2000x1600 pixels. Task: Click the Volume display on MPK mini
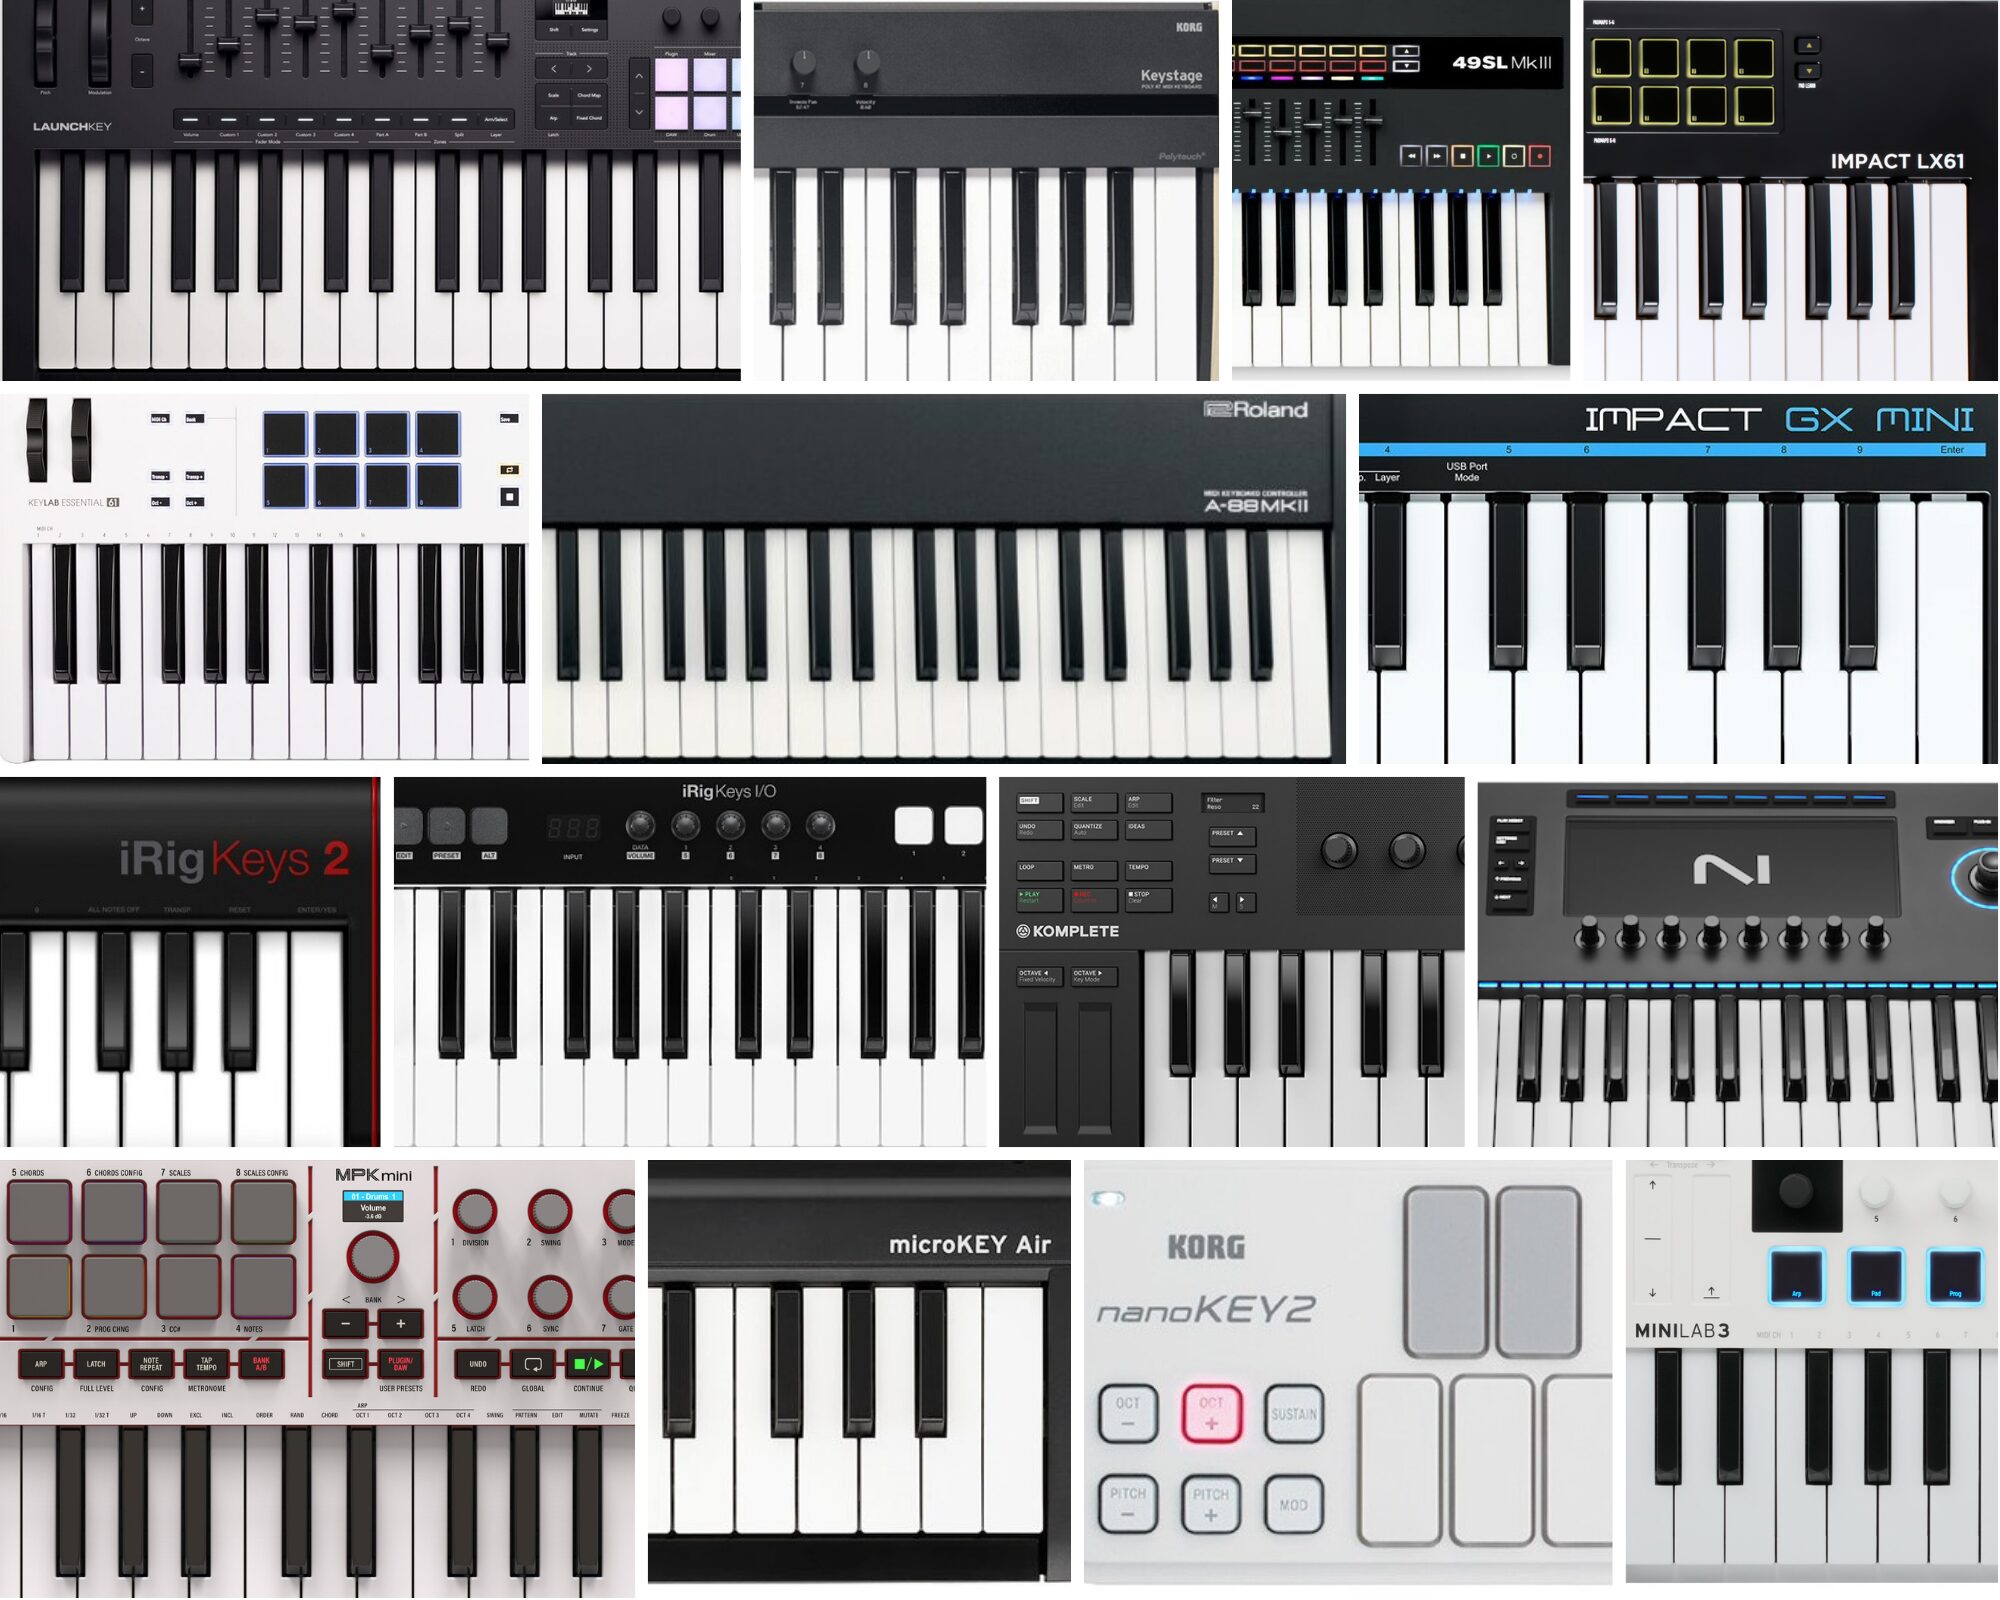click(x=373, y=1206)
